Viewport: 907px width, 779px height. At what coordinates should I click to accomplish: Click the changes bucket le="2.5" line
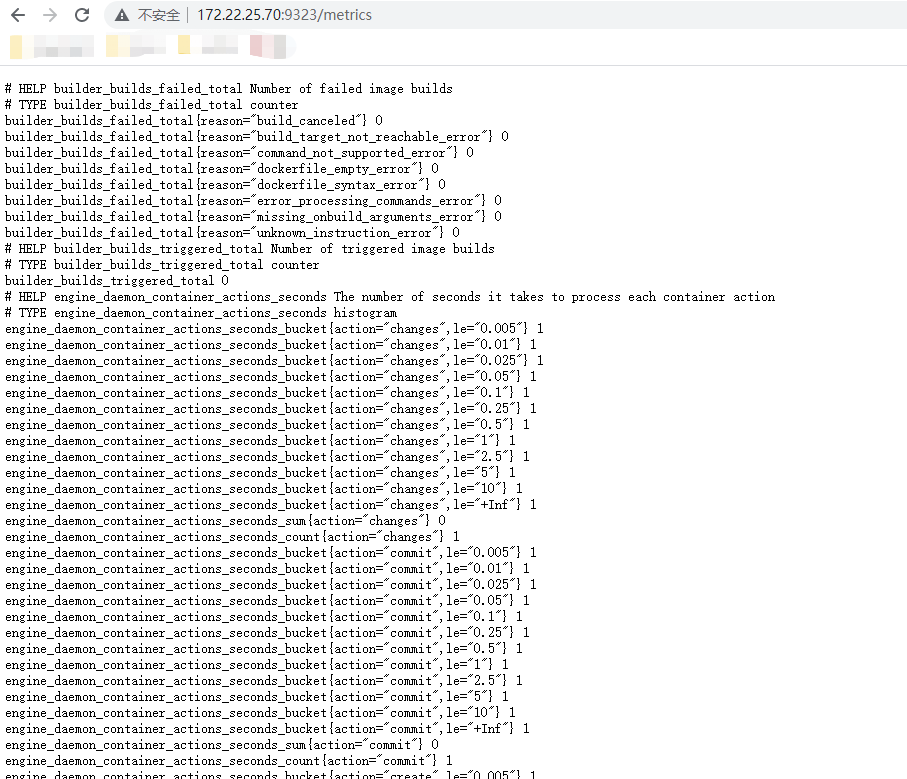267,457
